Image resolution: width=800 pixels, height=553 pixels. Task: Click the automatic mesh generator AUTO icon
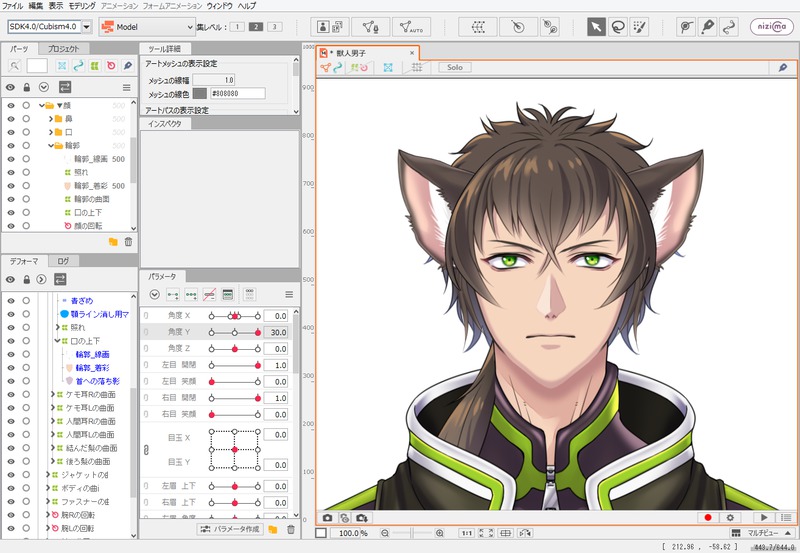411,27
